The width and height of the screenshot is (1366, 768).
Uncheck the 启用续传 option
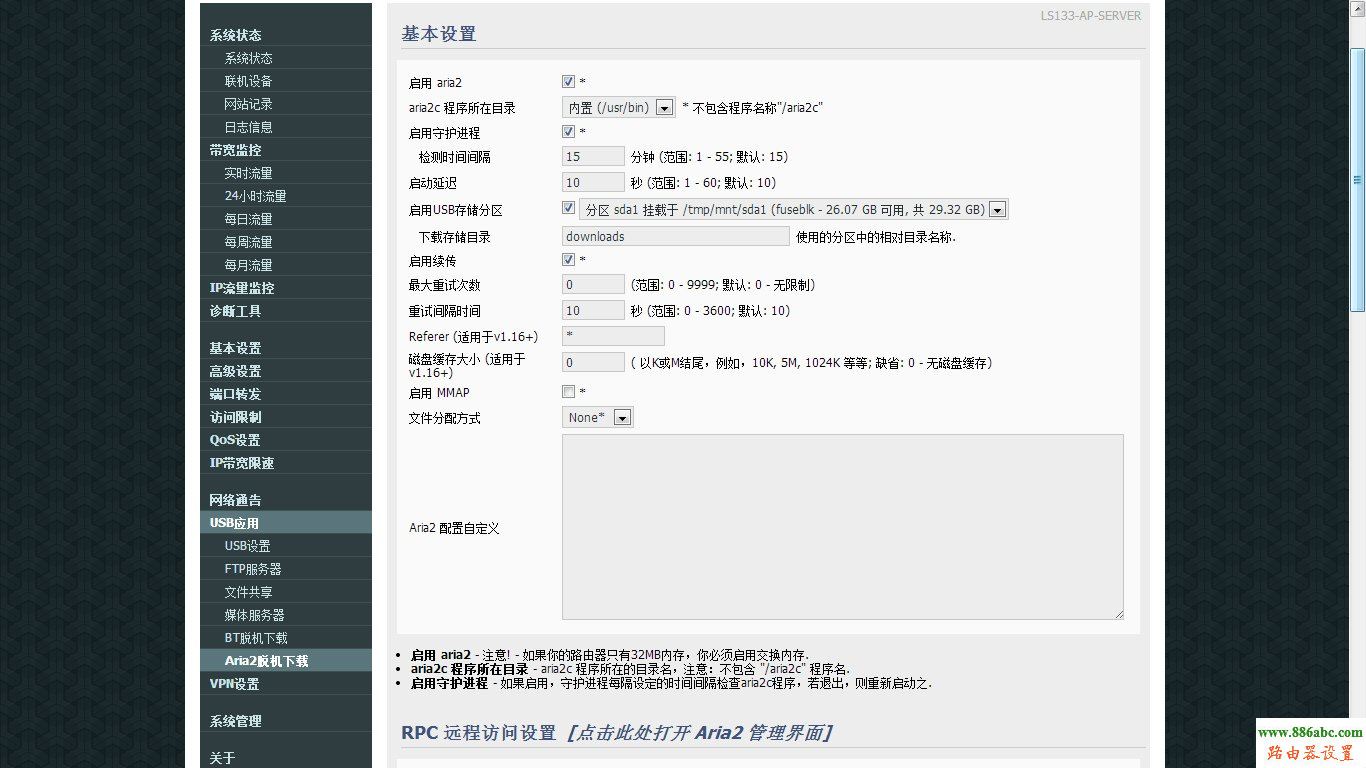pyautogui.click(x=568, y=259)
